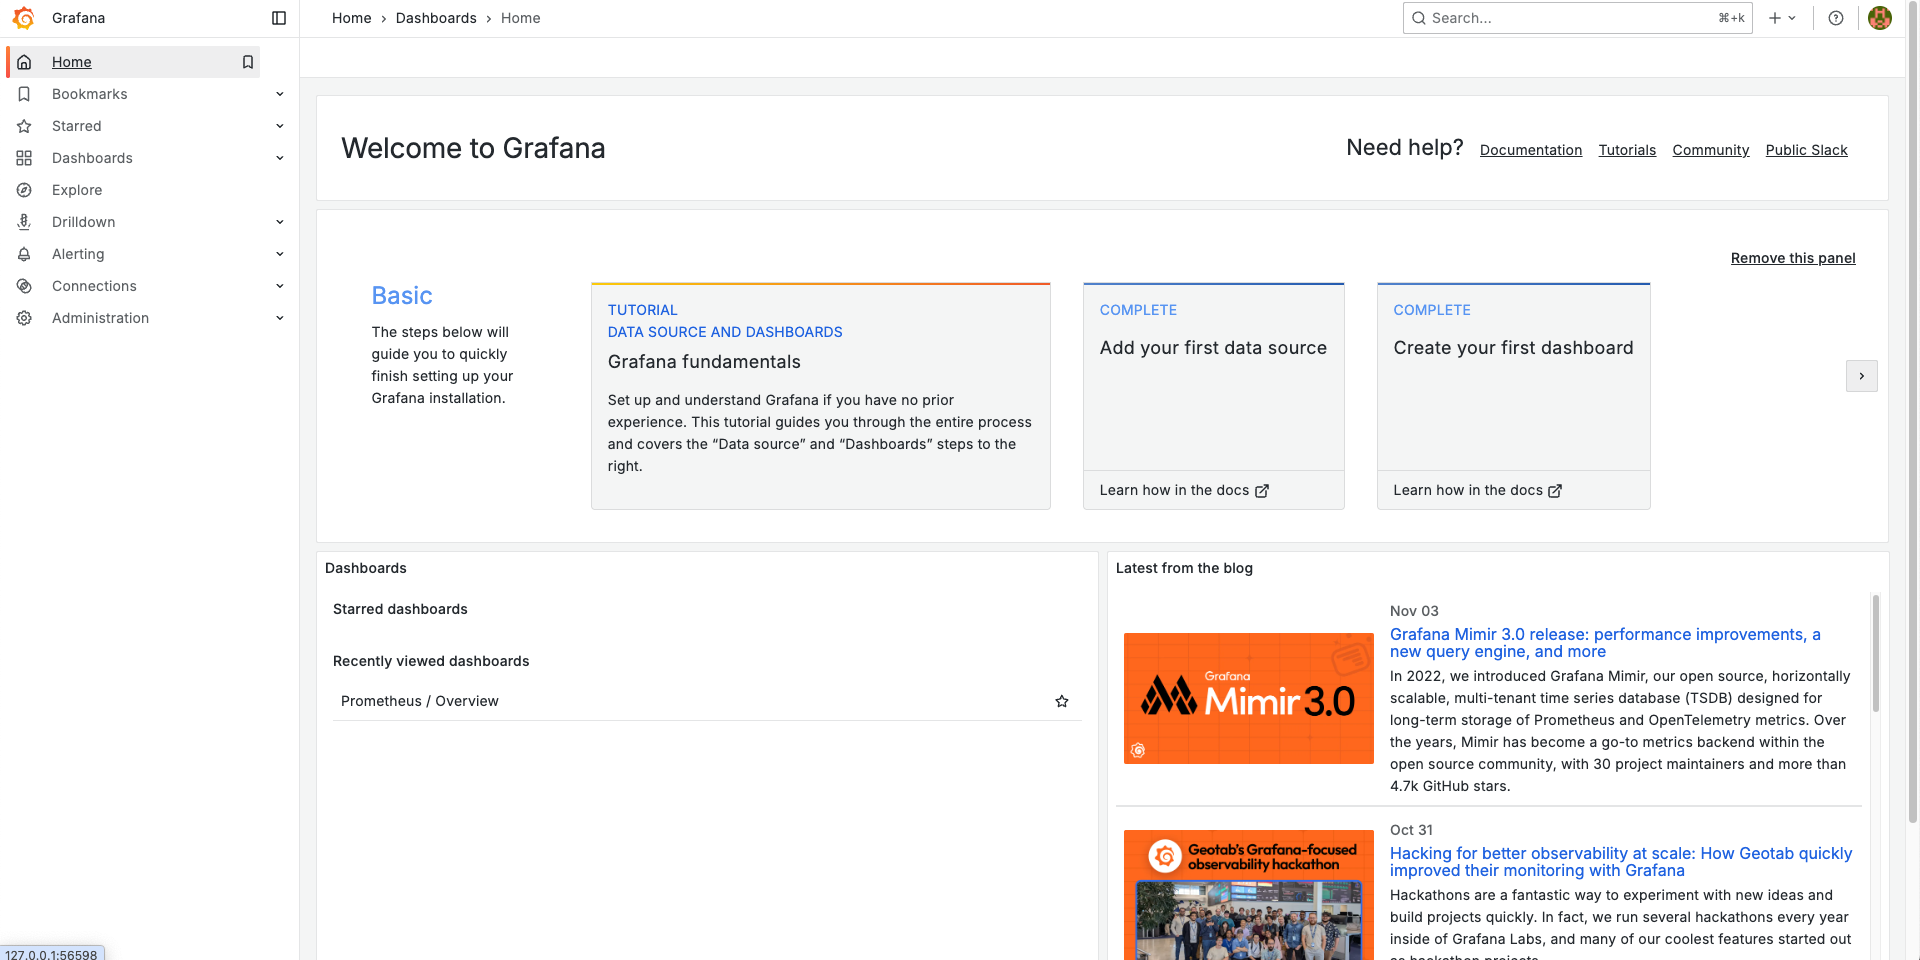The width and height of the screenshot is (1920, 960).
Task: Click the Explore compass icon
Action: [24, 190]
